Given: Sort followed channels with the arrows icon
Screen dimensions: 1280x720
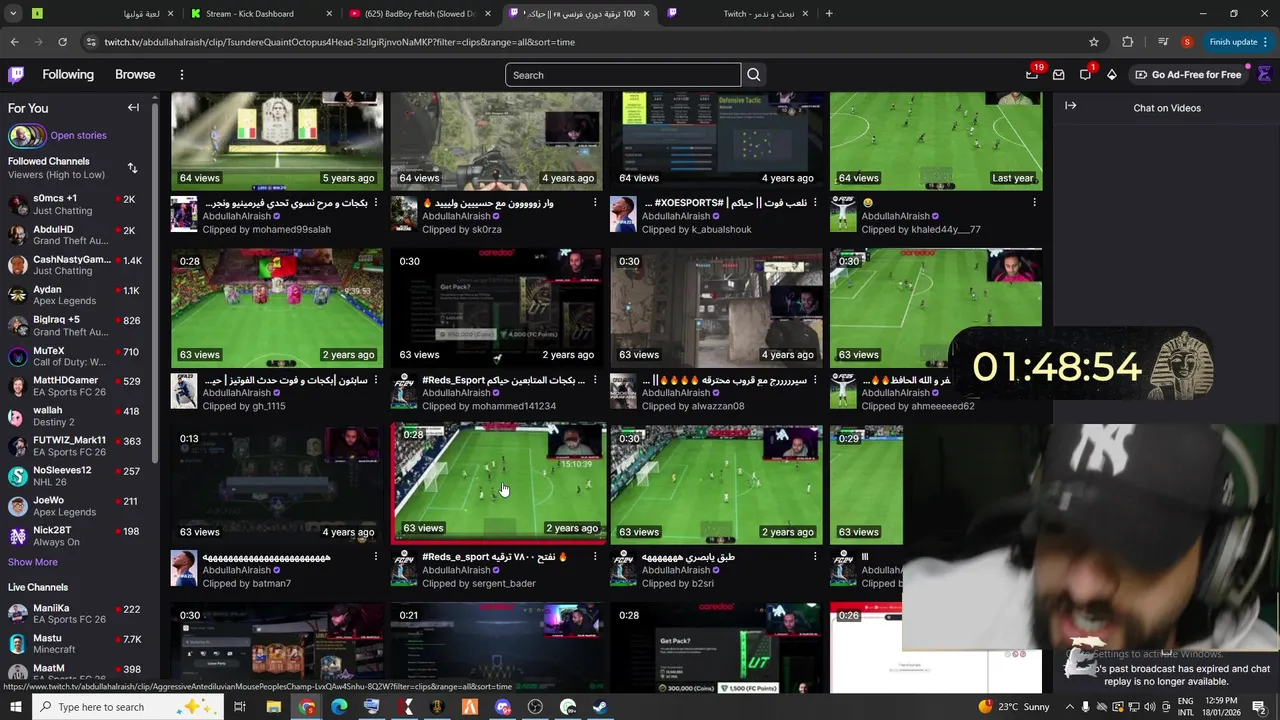Looking at the screenshot, I should (132, 168).
